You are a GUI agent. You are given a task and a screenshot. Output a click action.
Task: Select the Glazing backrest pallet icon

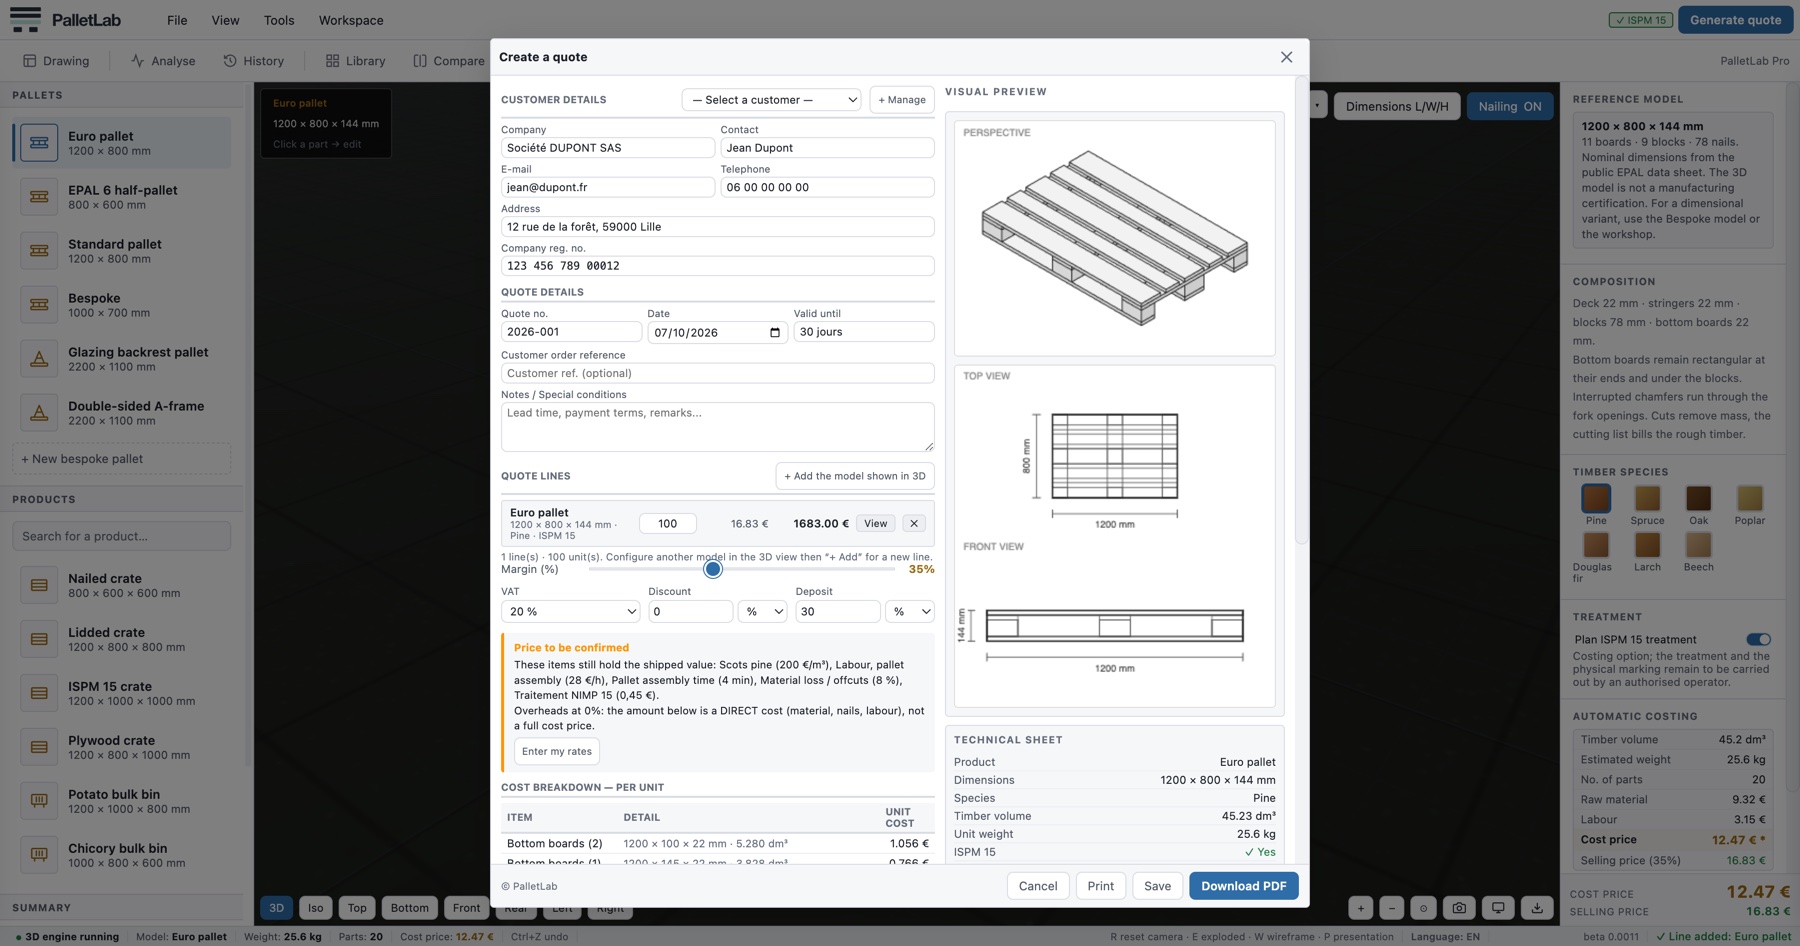pos(39,359)
